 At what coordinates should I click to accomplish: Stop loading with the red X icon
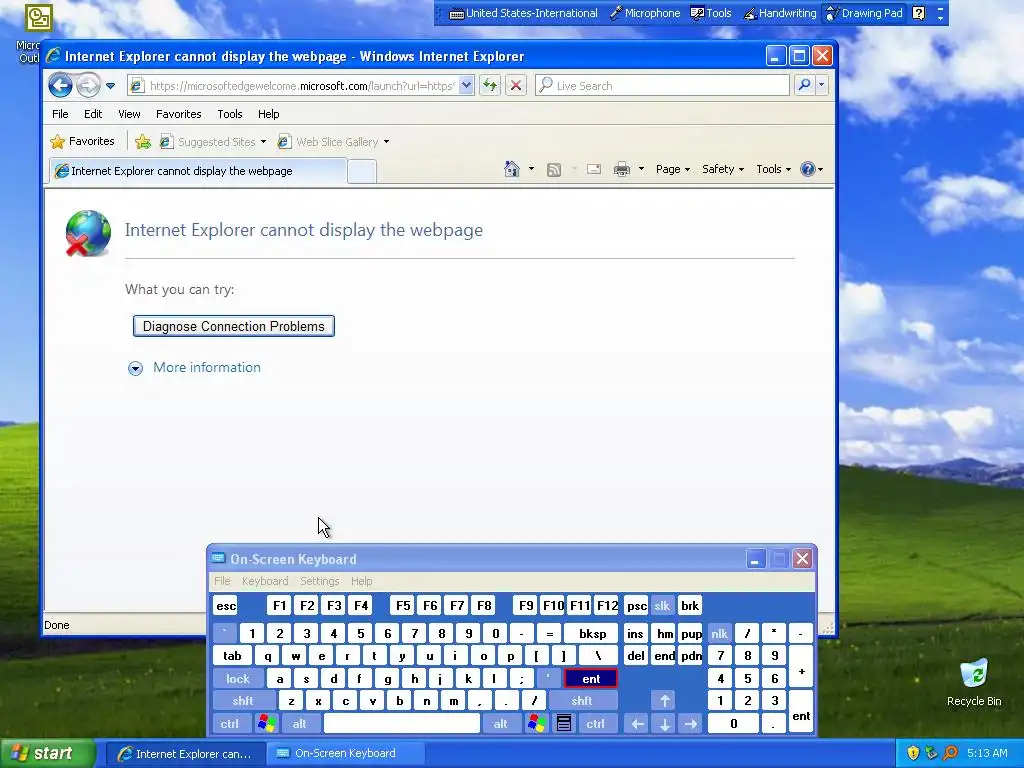[516, 86]
